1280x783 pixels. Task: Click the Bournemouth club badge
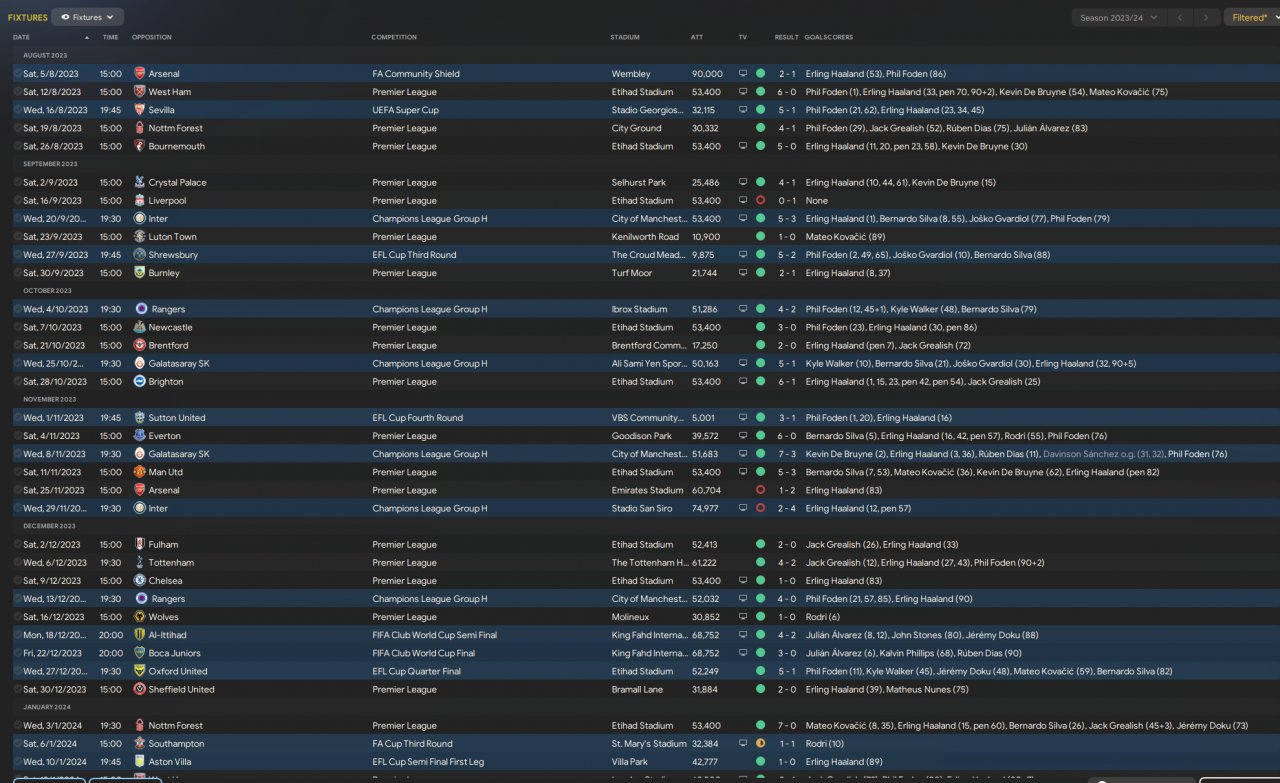click(139, 146)
